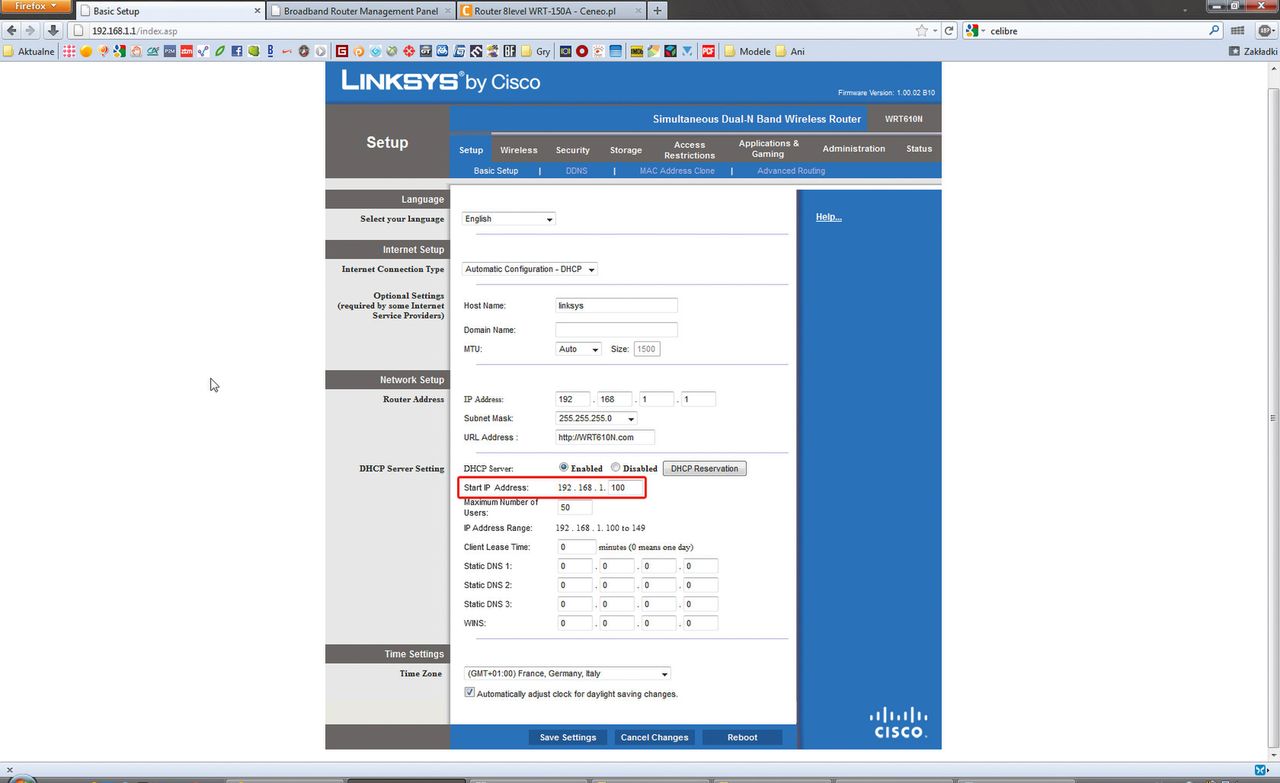Screen dimensions: 1280x783
Task: Open the DDNS sub-tab
Action: [x=577, y=171]
